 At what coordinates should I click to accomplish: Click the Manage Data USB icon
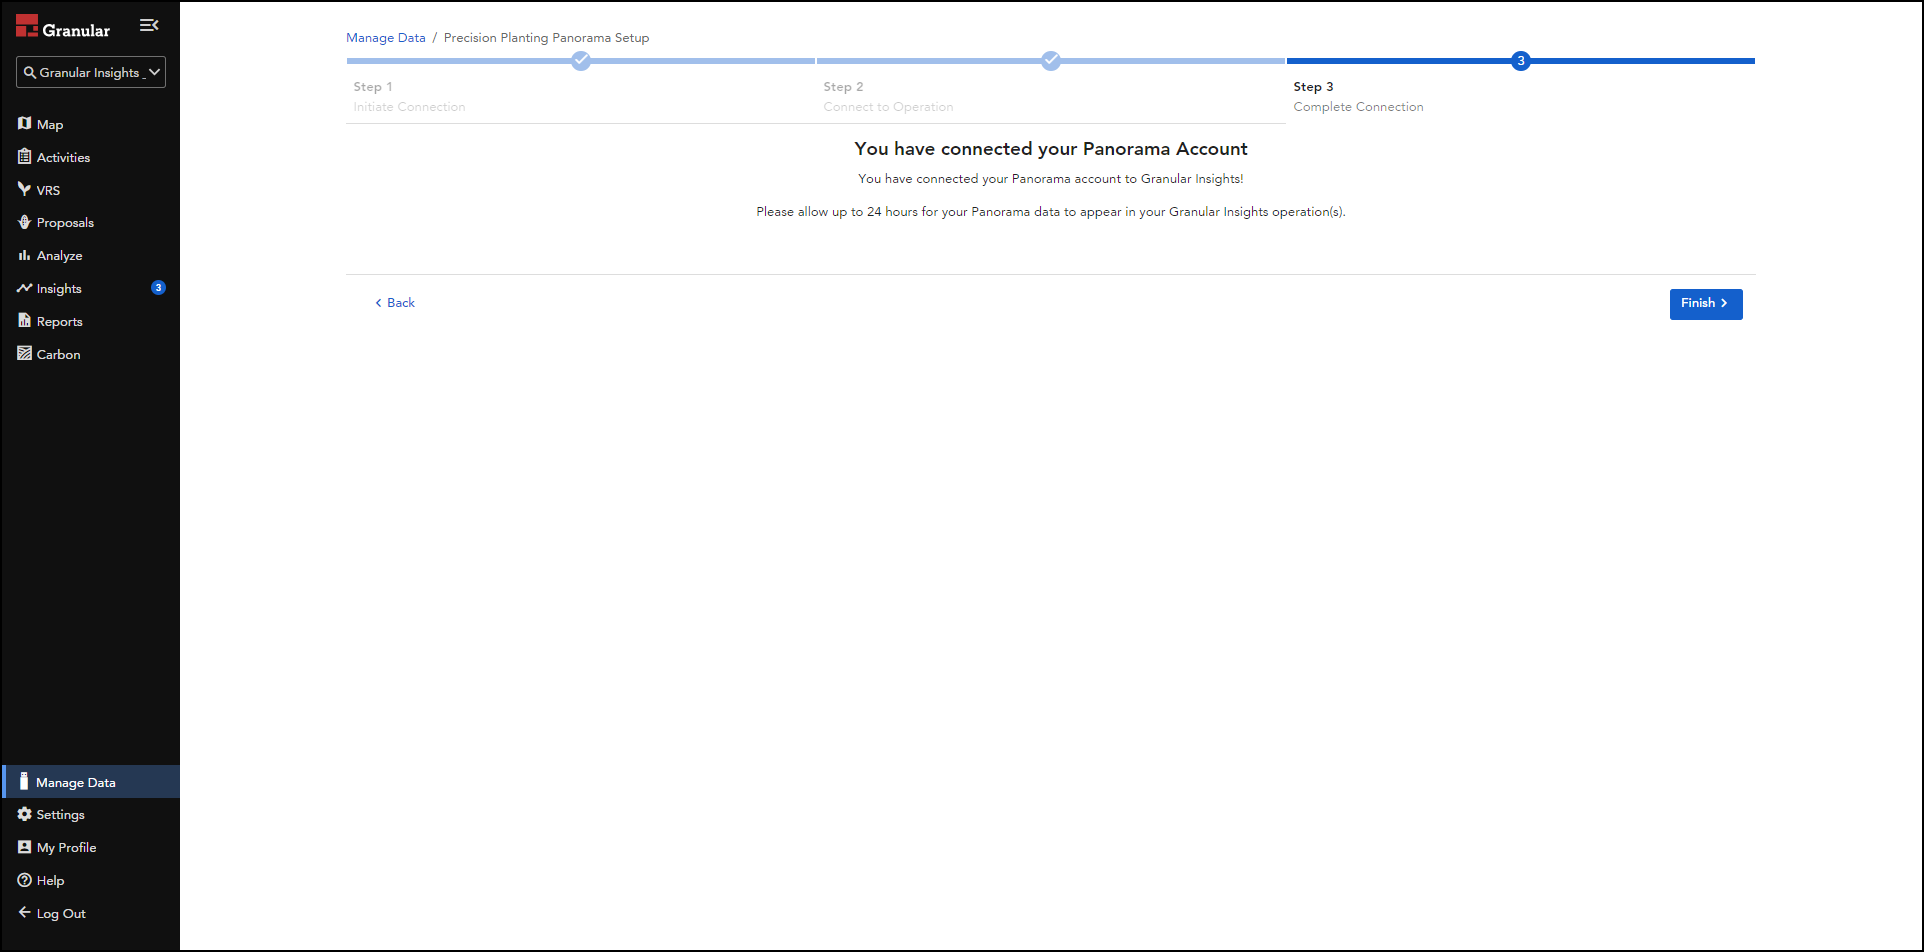[x=24, y=781]
